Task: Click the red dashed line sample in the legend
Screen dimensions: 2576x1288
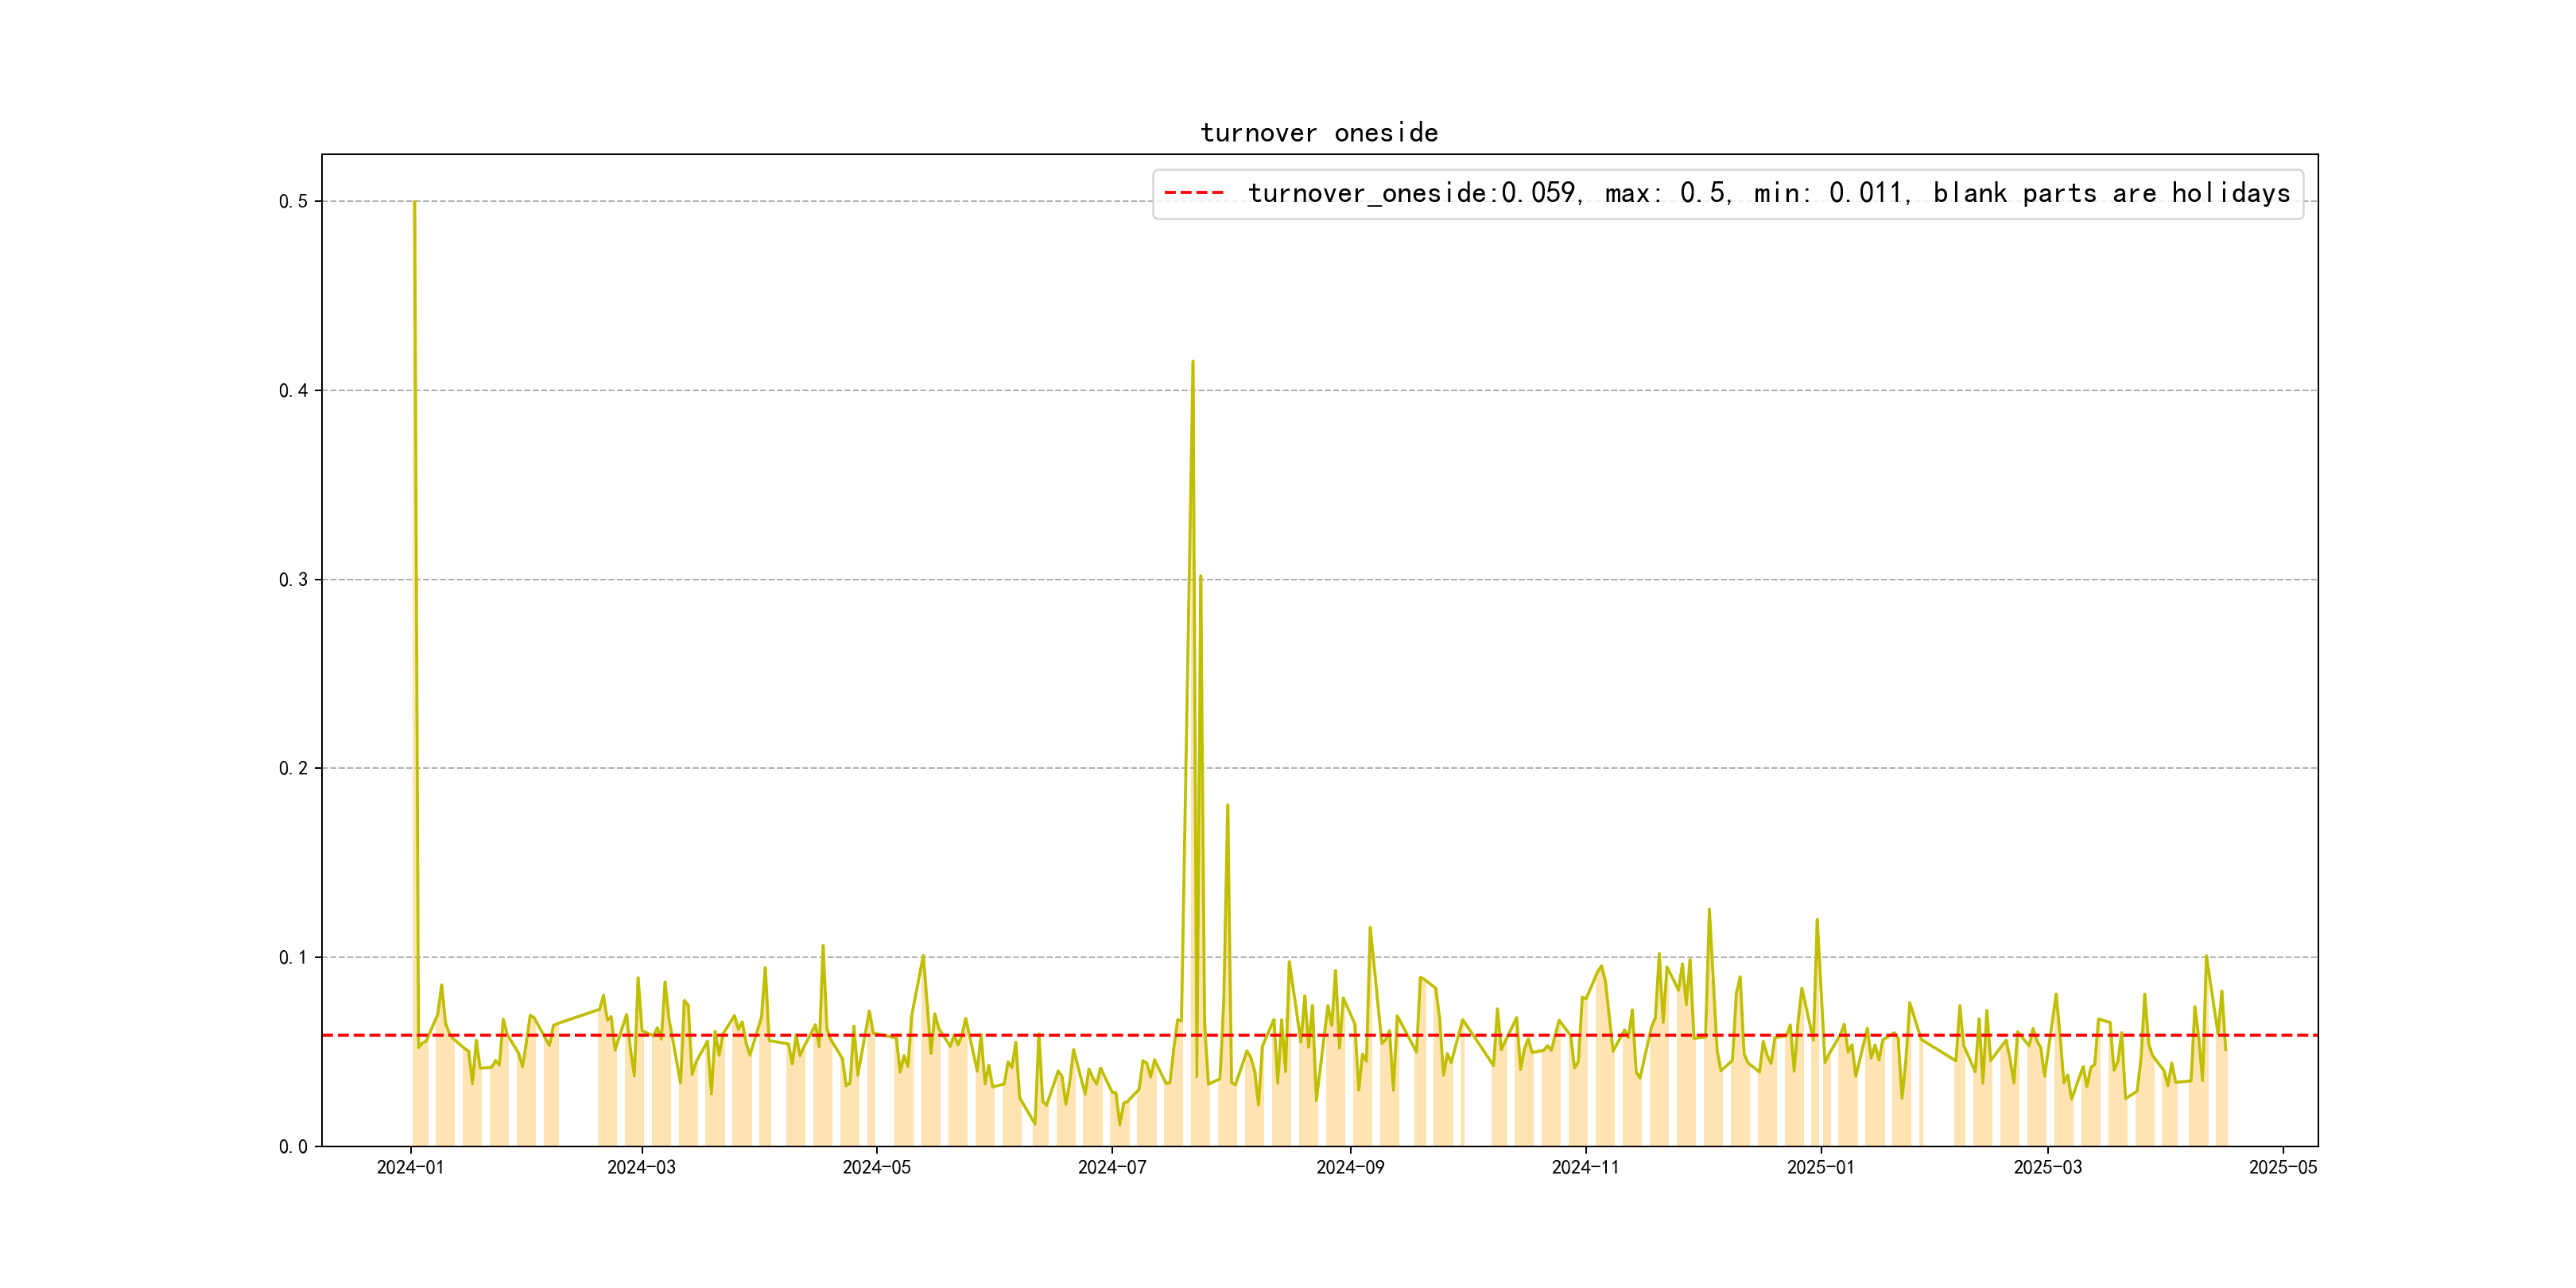Action: 1194,193
